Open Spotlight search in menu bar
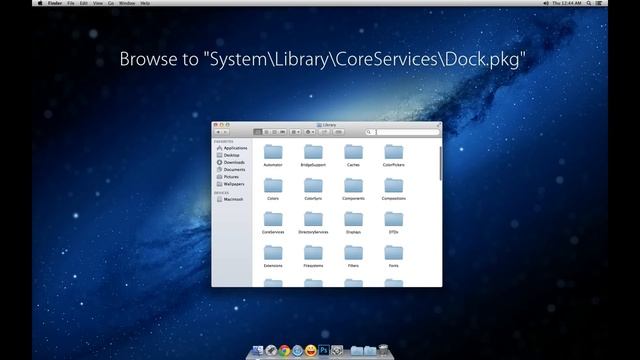 click(589, 3)
